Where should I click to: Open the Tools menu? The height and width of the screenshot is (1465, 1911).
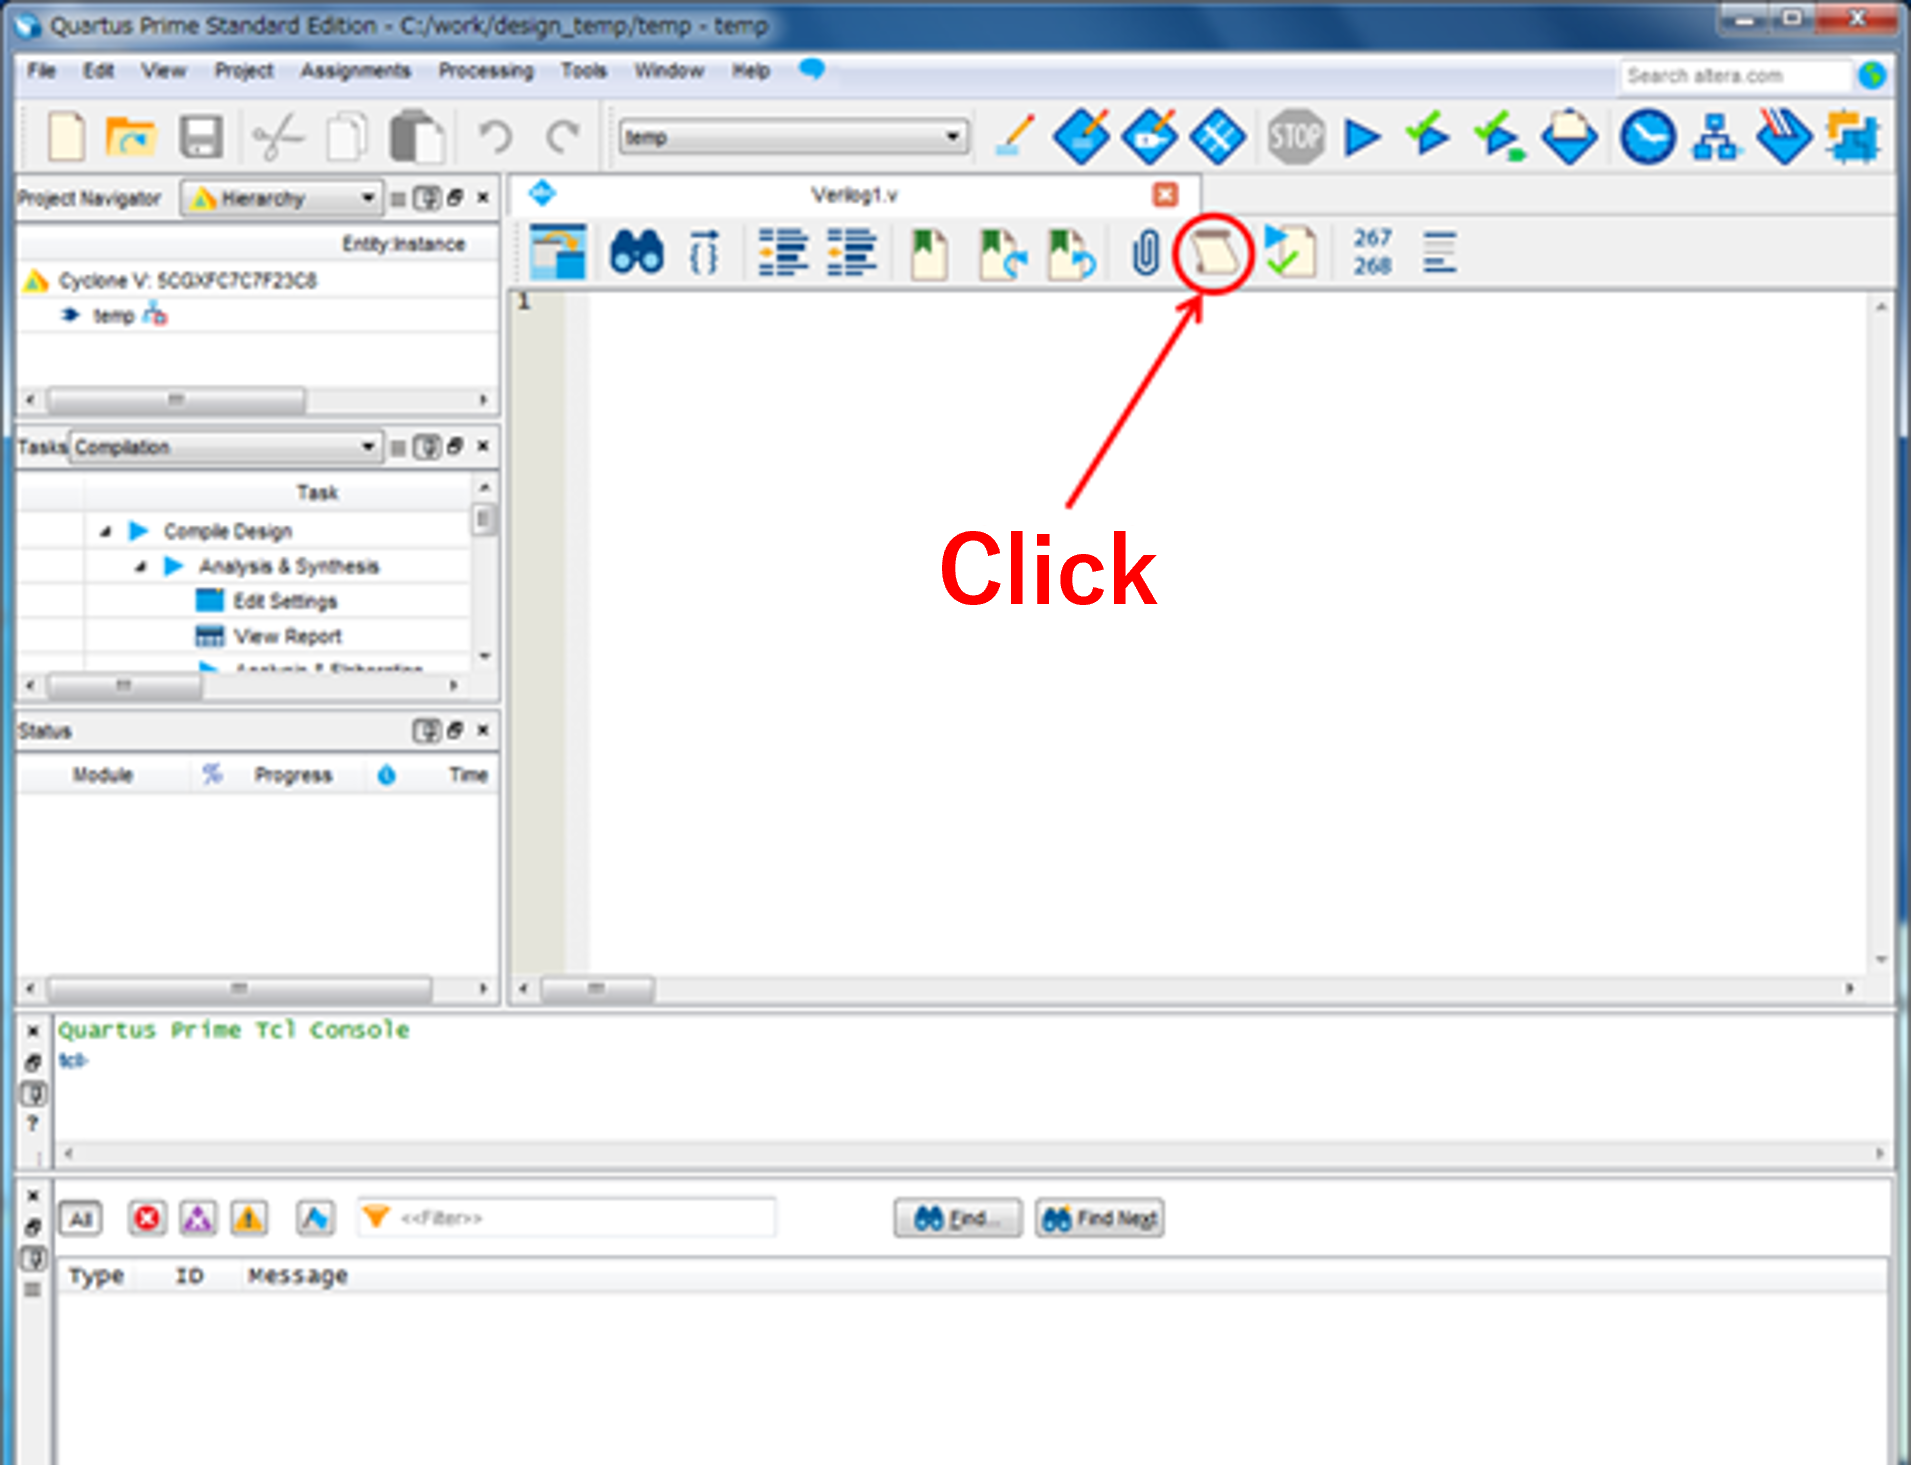coord(584,70)
